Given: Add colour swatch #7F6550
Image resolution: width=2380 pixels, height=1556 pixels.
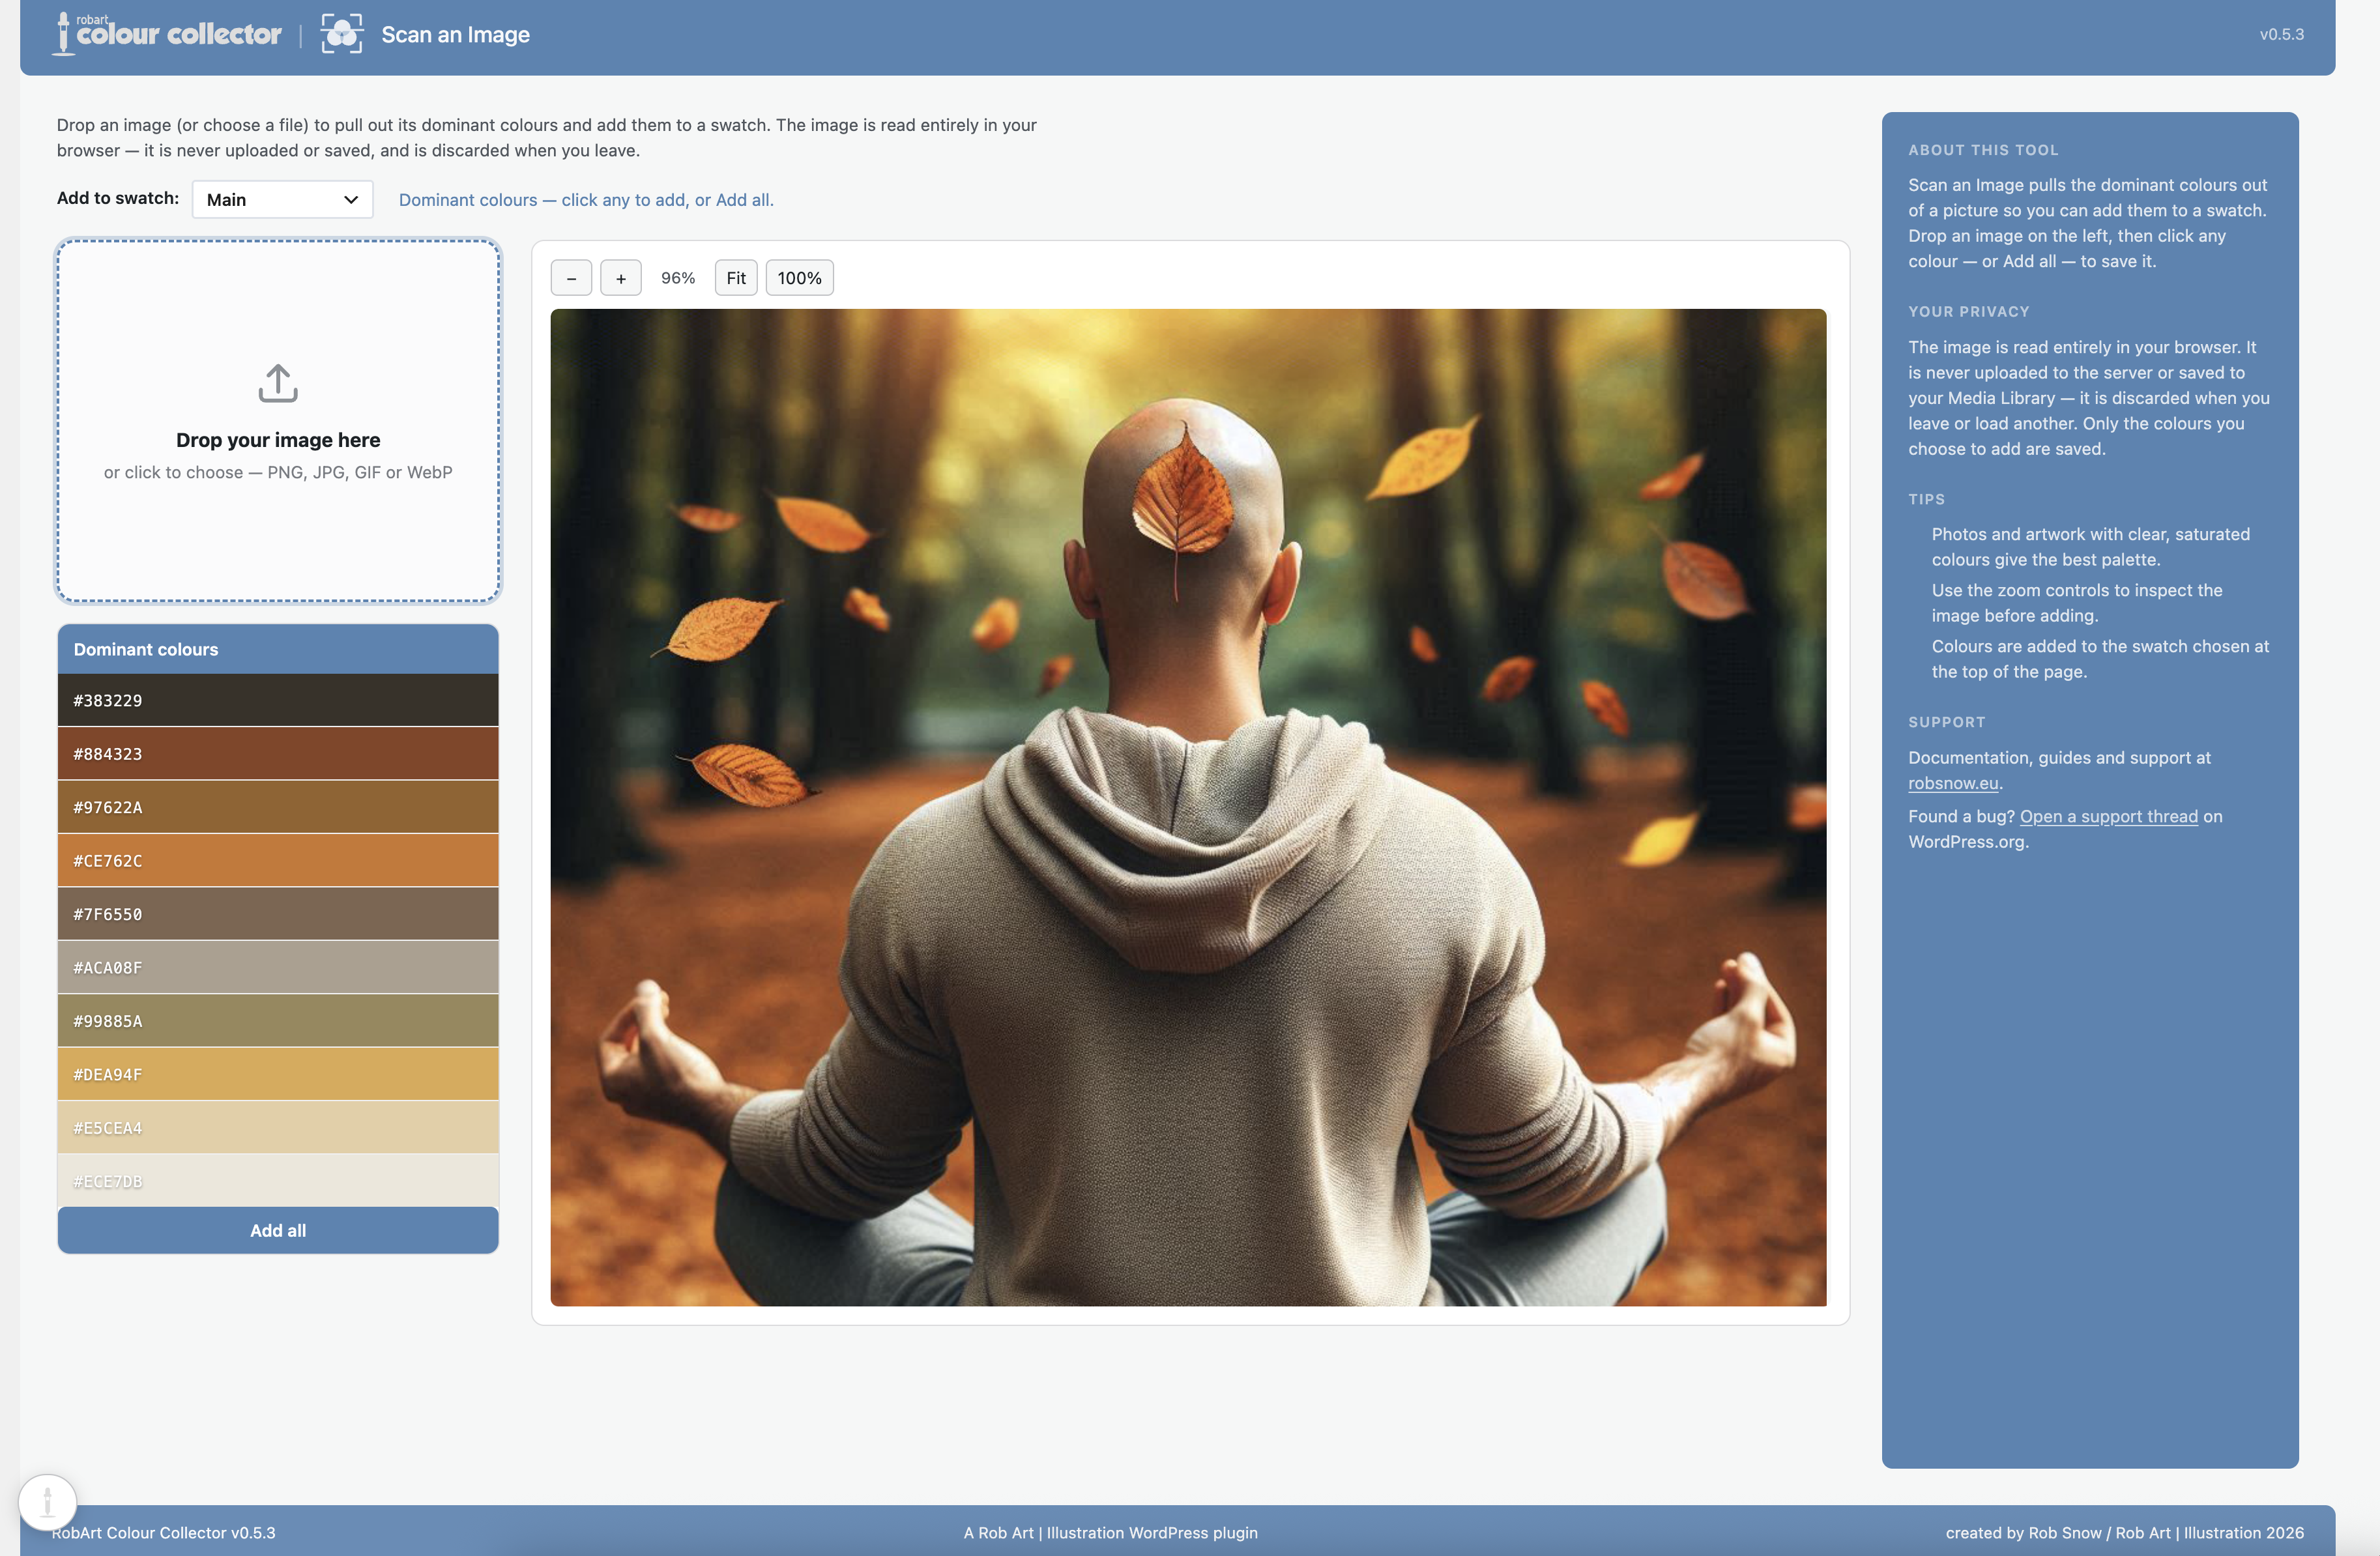Looking at the screenshot, I should coord(278,914).
